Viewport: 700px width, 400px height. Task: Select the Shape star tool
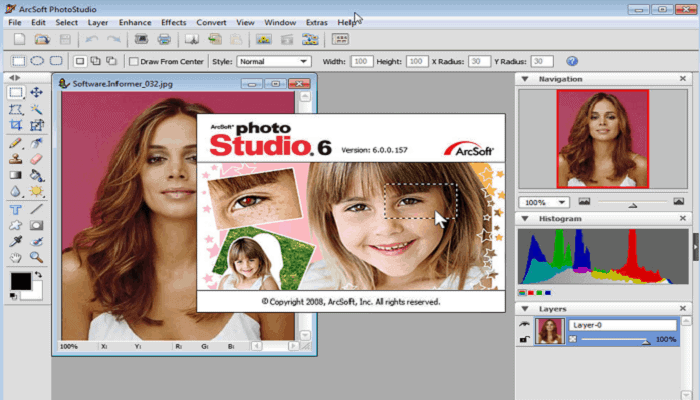(x=16, y=225)
